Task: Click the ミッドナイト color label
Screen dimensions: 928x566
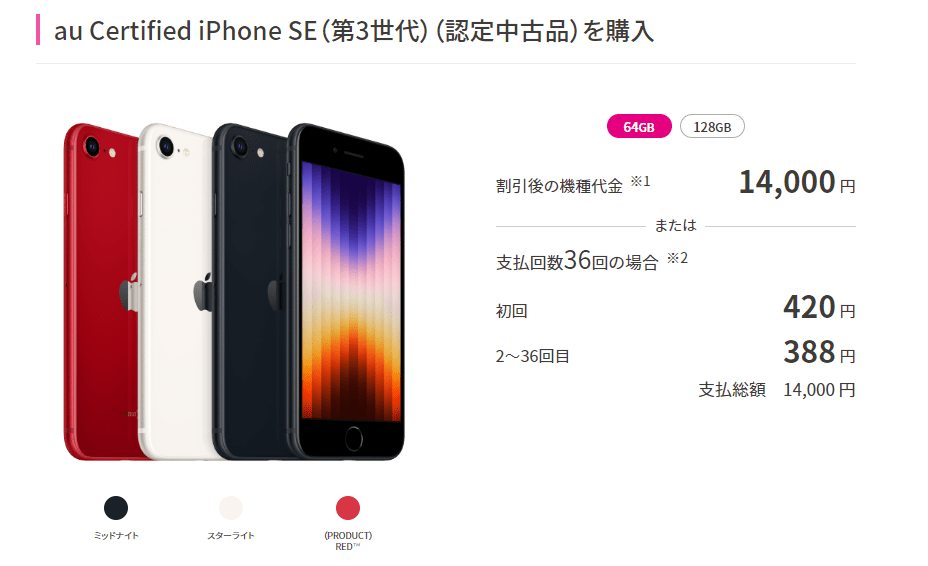Action: [116, 536]
